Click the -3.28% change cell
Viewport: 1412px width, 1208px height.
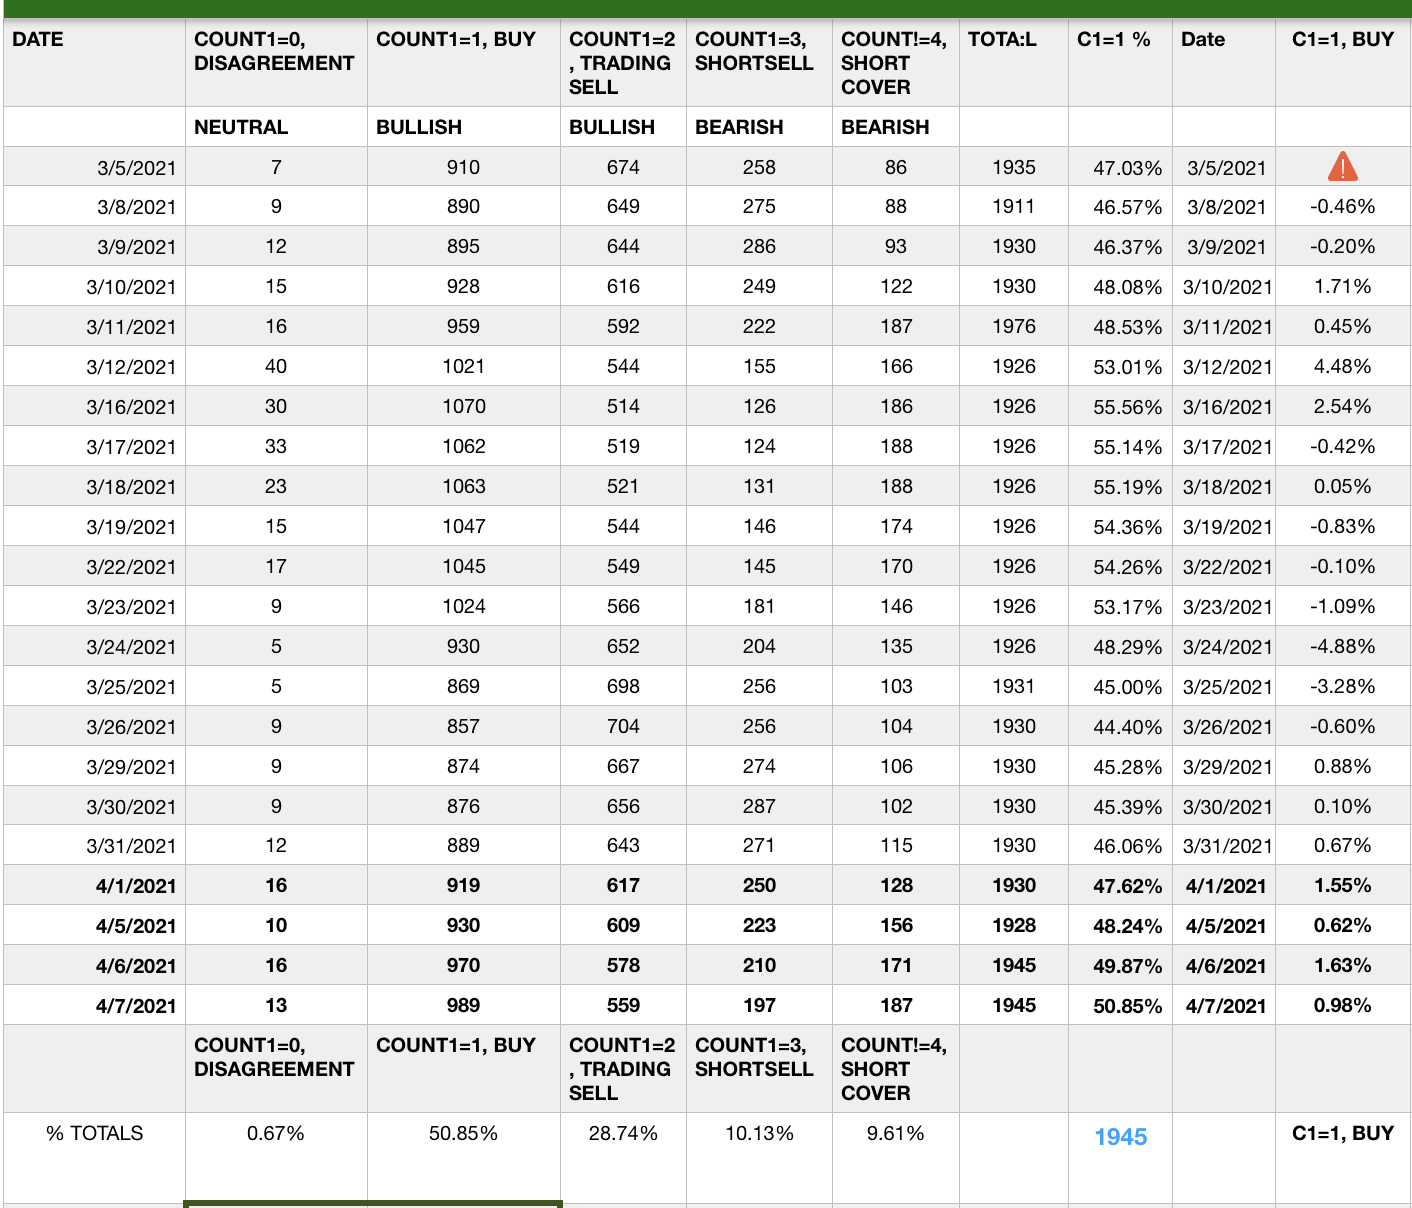pyautogui.click(x=1342, y=687)
